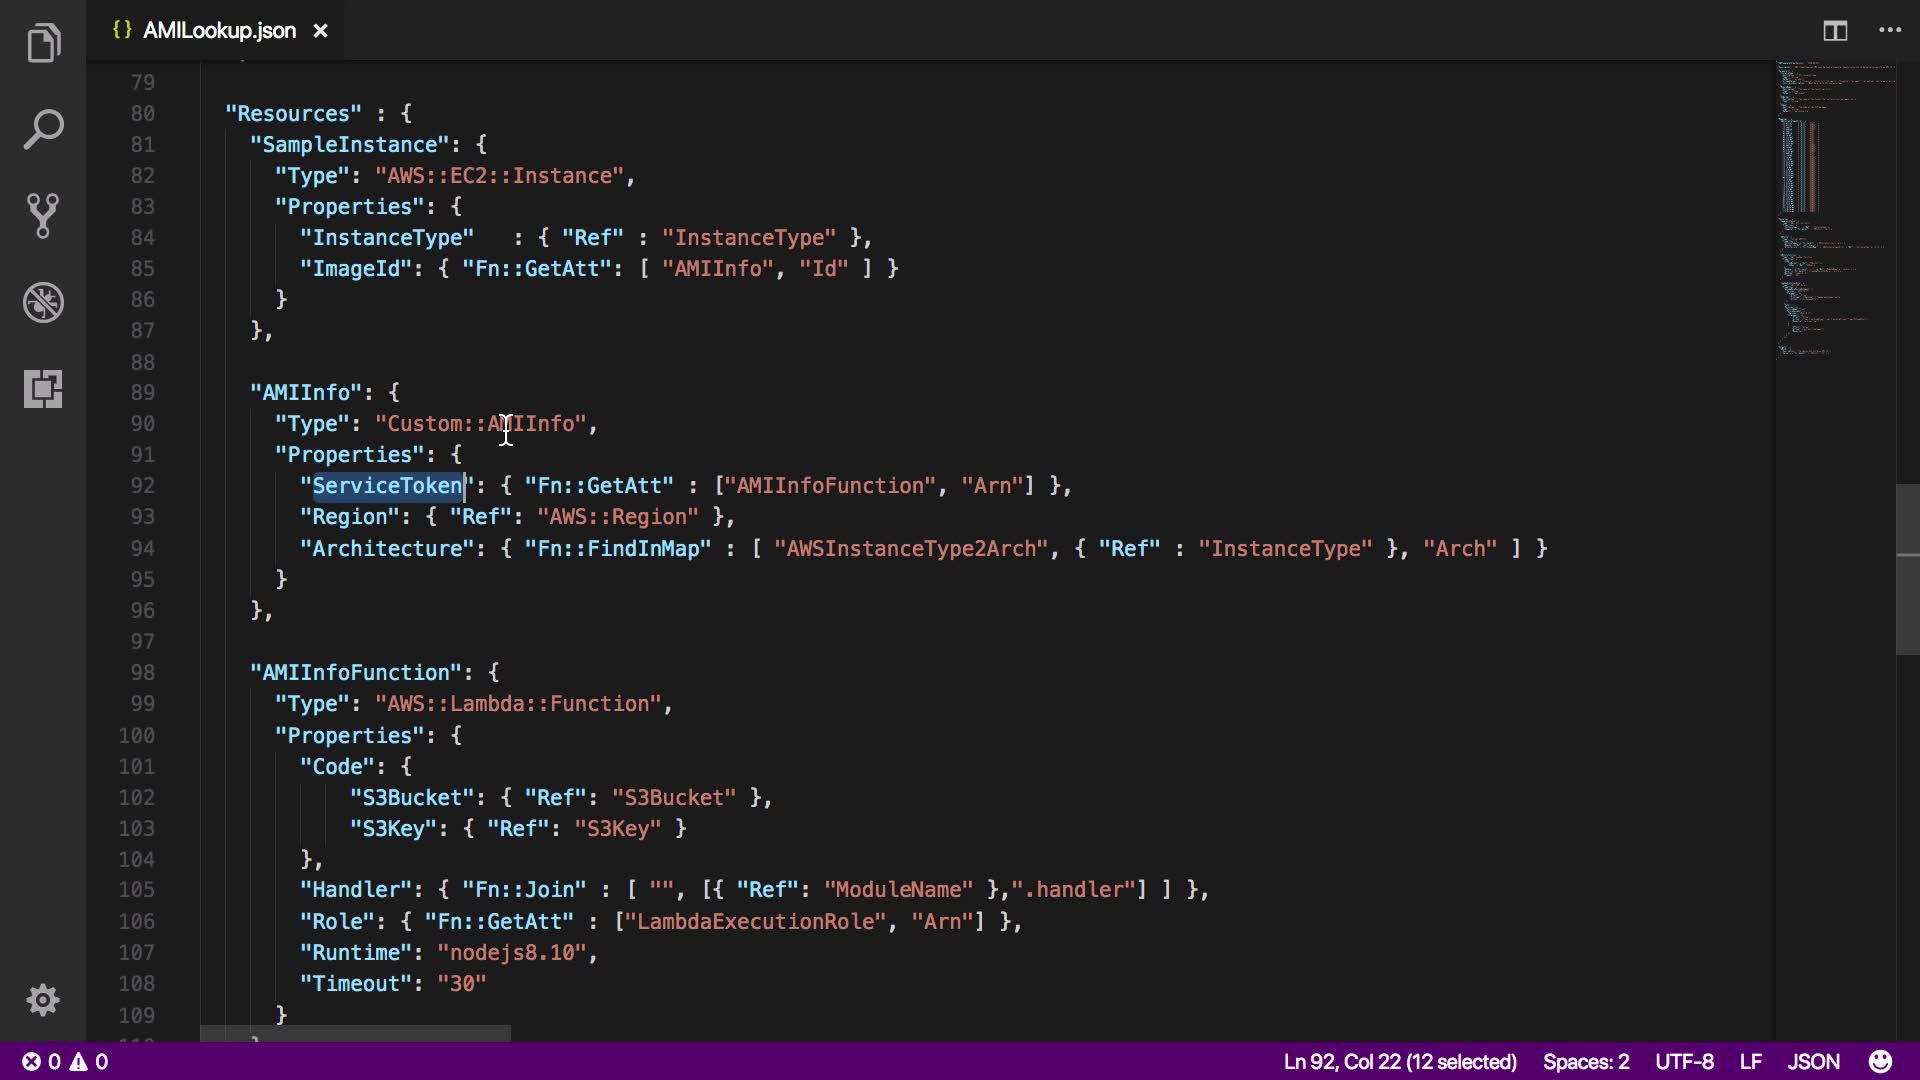
Task: Click the Ln 92, Col 22 indicator
Action: pyautogui.click(x=1400, y=1061)
